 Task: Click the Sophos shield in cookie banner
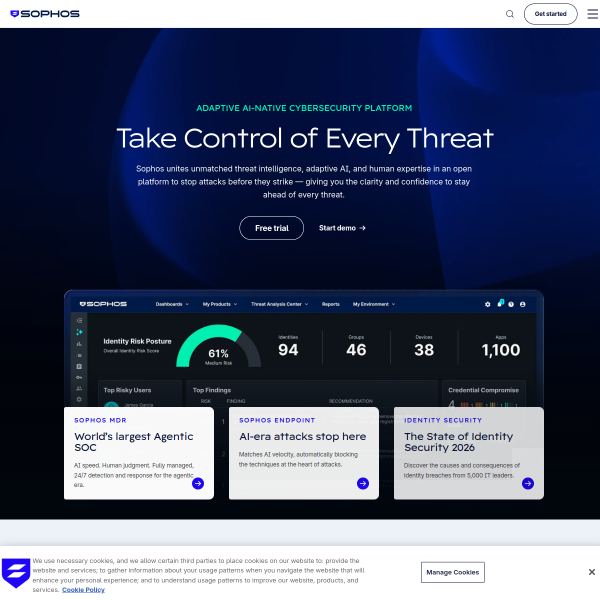click(16, 573)
